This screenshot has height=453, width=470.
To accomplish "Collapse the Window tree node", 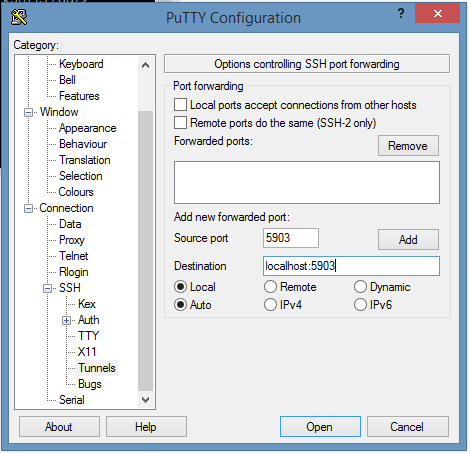I will 28,112.
